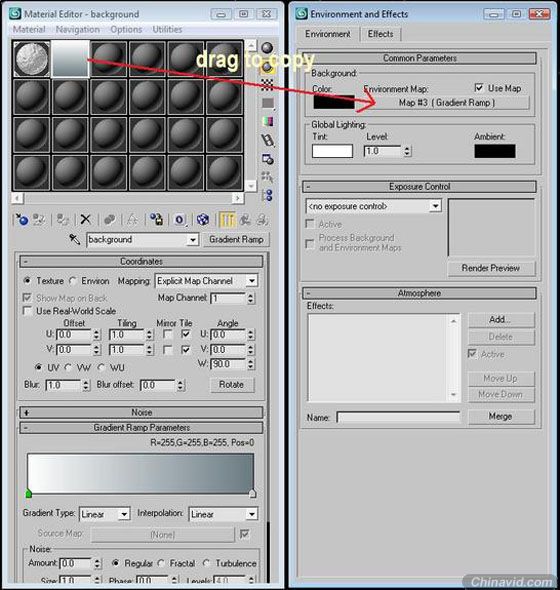The width and height of the screenshot is (560, 590).
Task: Click the Add... atmosphere button
Action: tap(500, 320)
